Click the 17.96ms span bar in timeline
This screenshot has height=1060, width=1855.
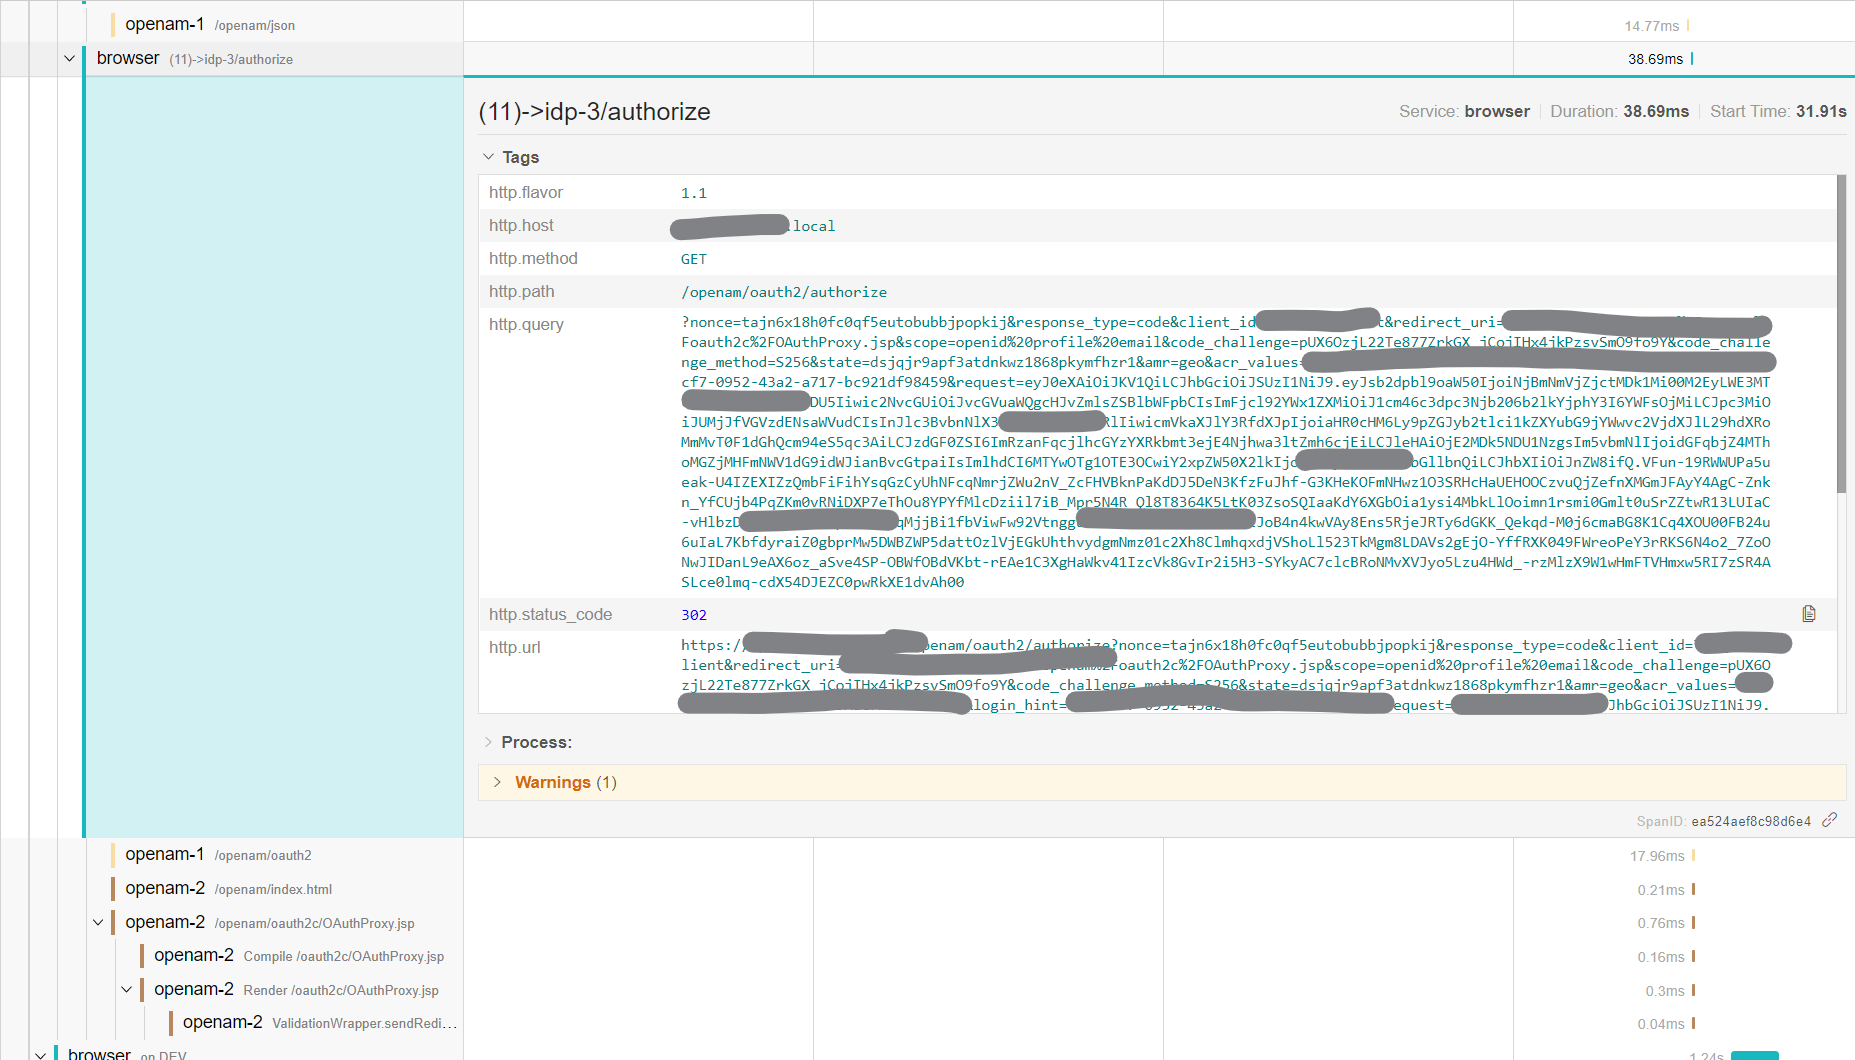pos(1693,856)
